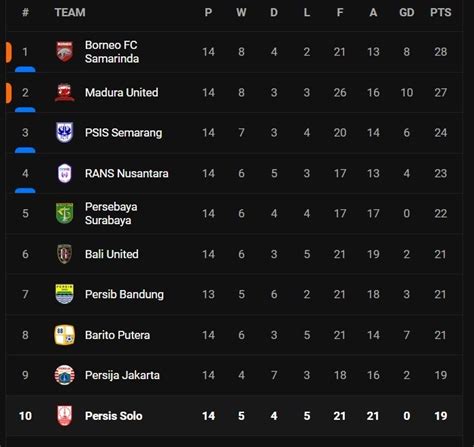The height and width of the screenshot is (447, 474).
Task: Click the TEAM column header
Action: [70, 12]
